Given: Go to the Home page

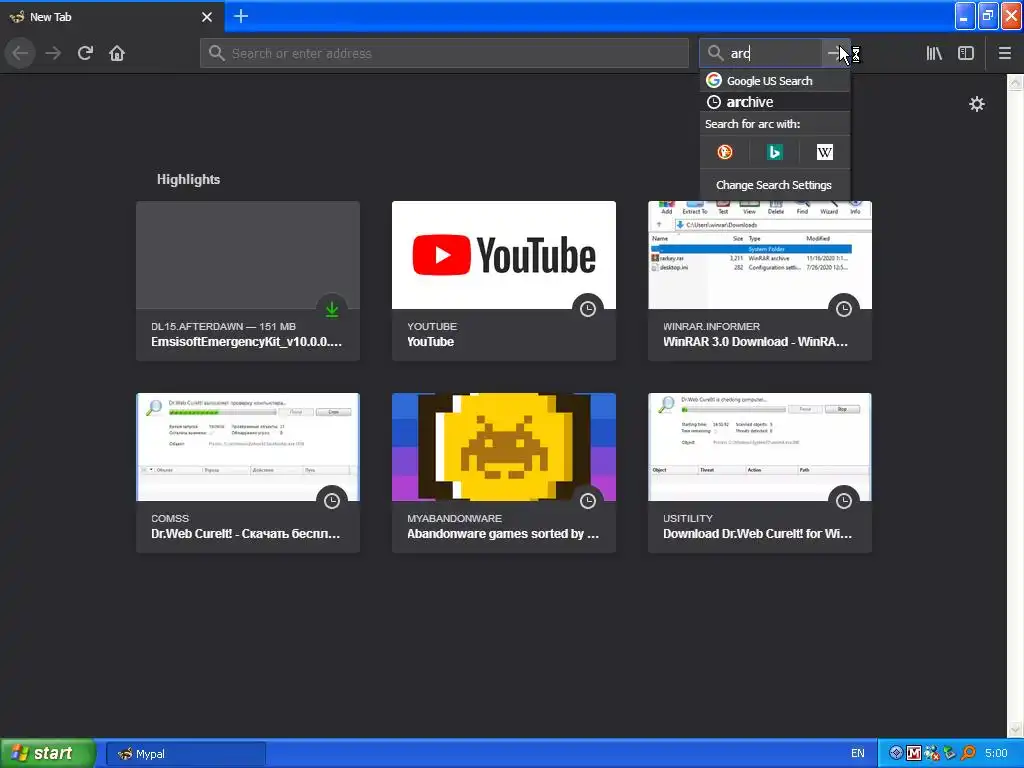Looking at the screenshot, I should (x=117, y=53).
